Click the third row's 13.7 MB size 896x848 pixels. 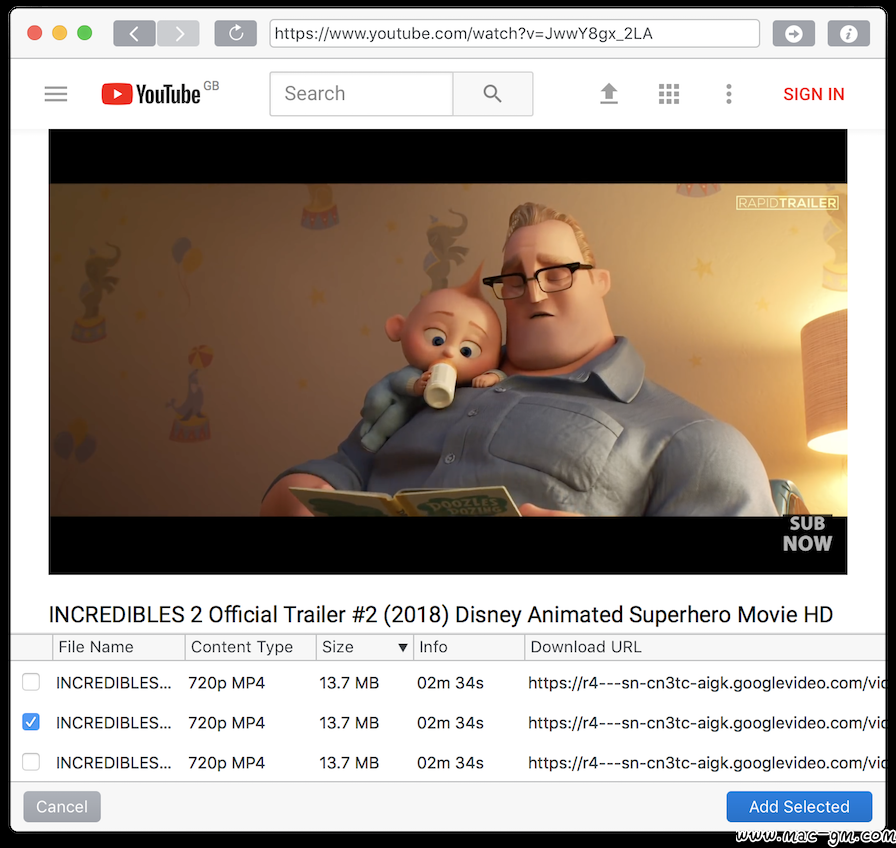coord(349,763)
